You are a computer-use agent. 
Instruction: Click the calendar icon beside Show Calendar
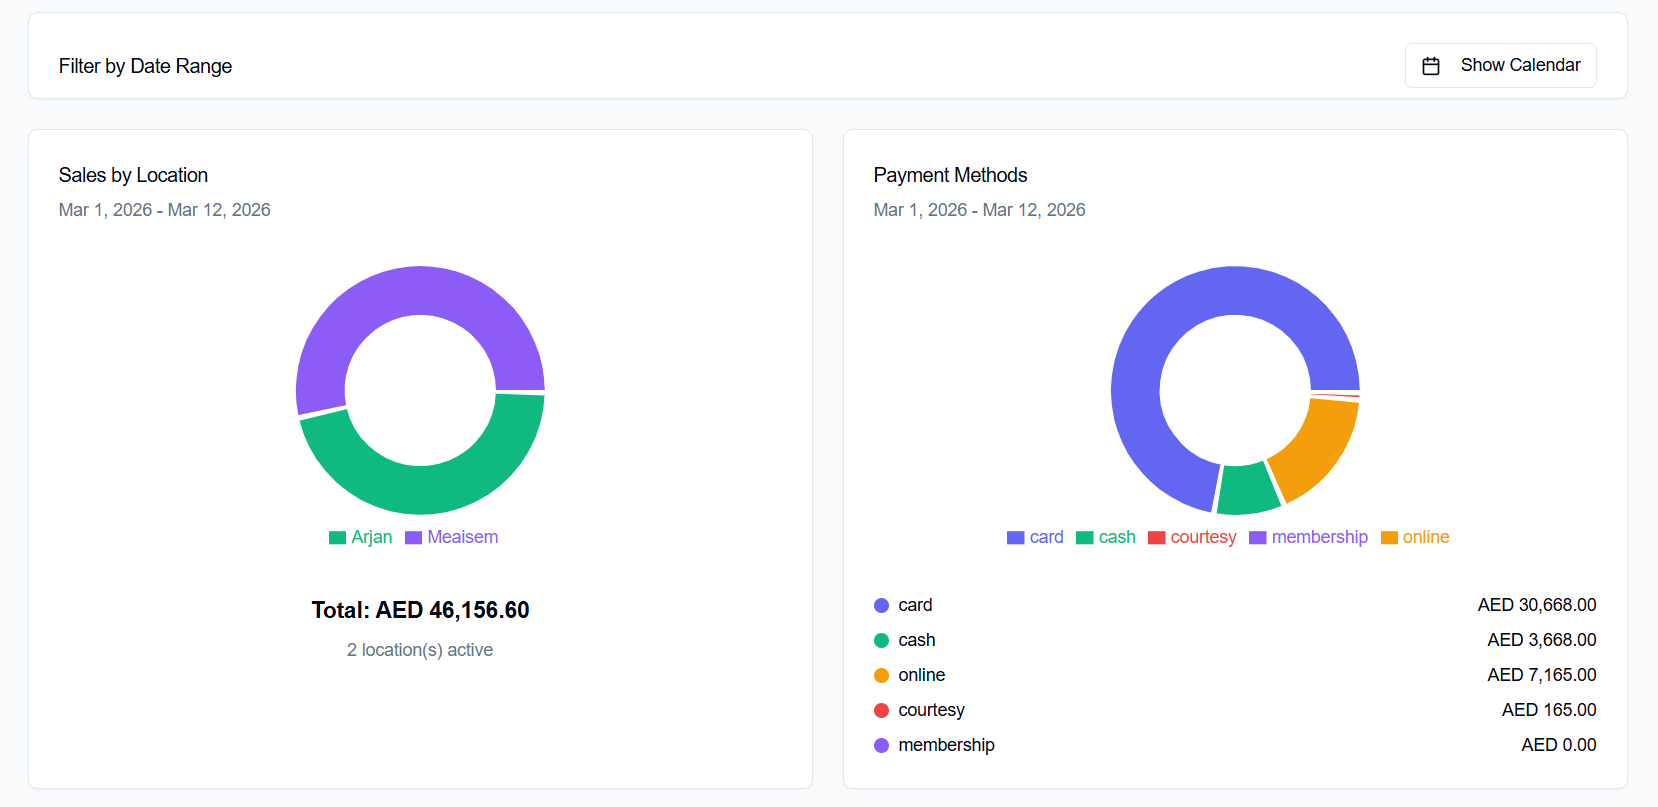click(1431, 66)
